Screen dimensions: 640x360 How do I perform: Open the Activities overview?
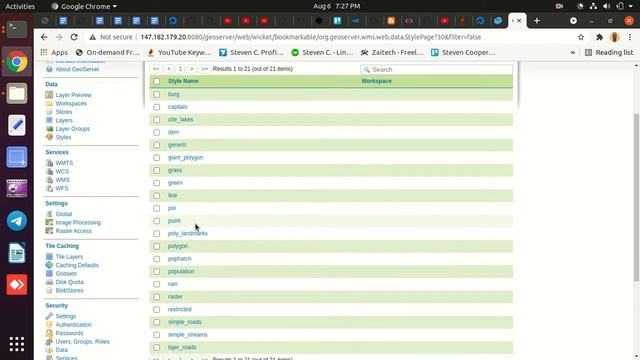[20, 6]
